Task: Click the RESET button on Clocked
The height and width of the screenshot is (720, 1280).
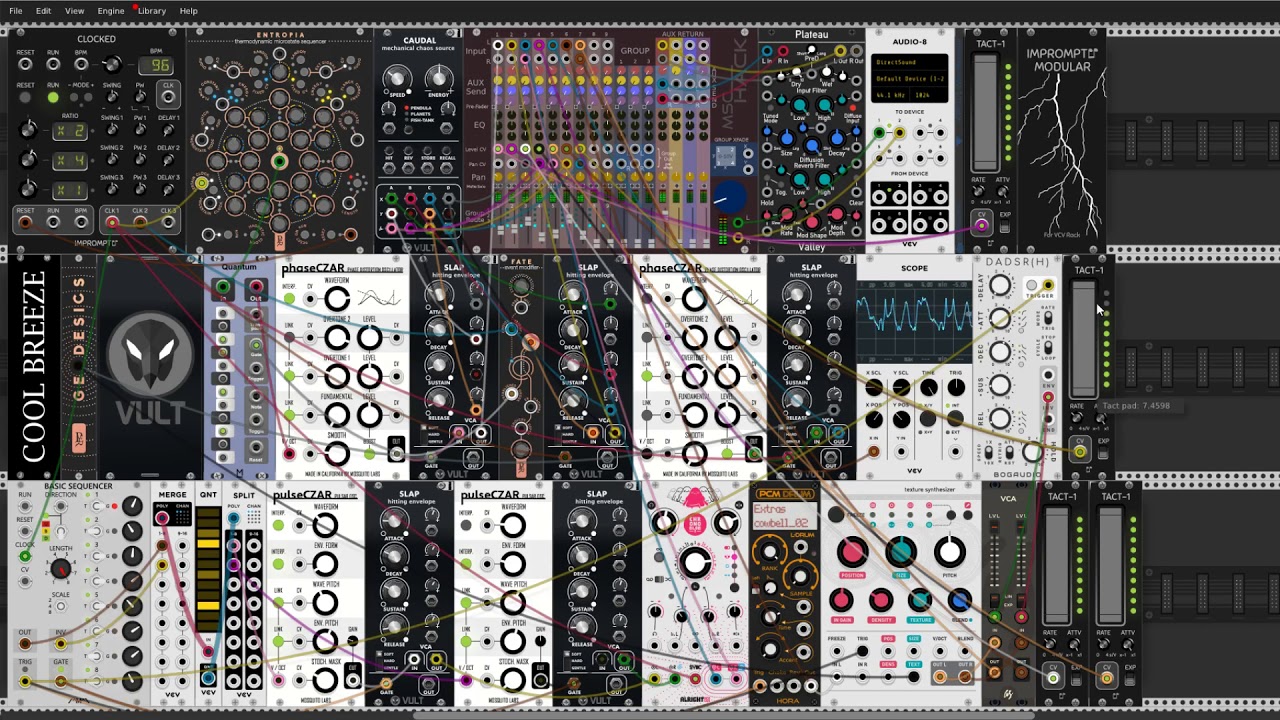Action: (25, 97)
